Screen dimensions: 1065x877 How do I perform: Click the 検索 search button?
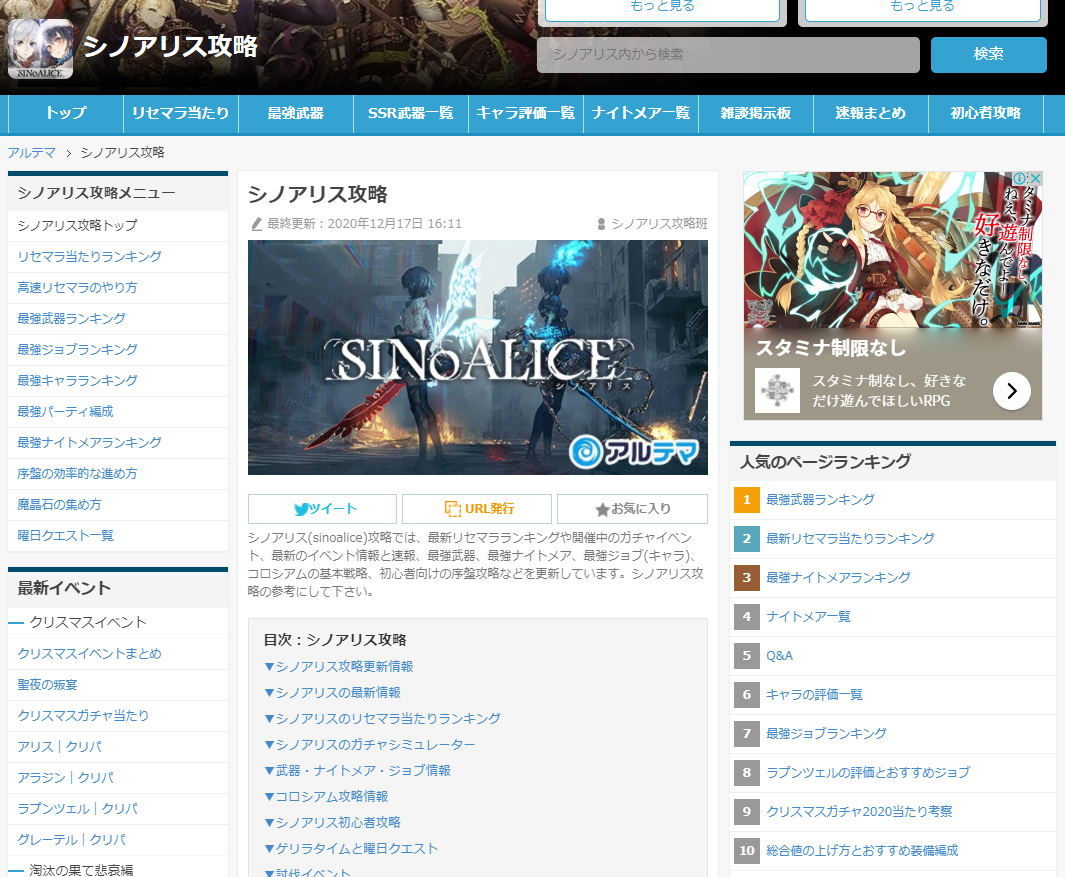click(x=988, y=54)
